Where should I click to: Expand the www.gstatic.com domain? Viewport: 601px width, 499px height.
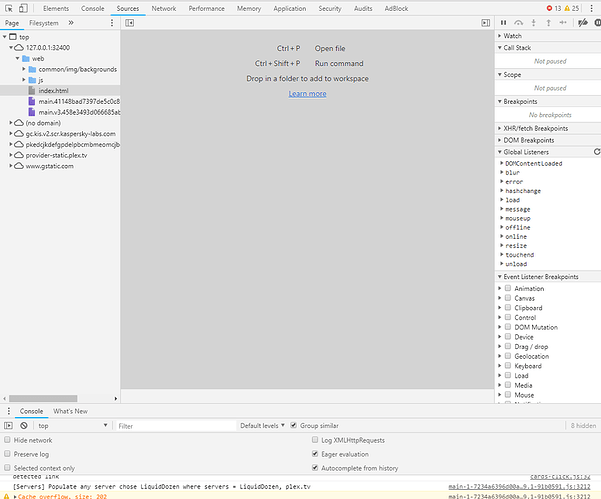click(x=11, y=166)
